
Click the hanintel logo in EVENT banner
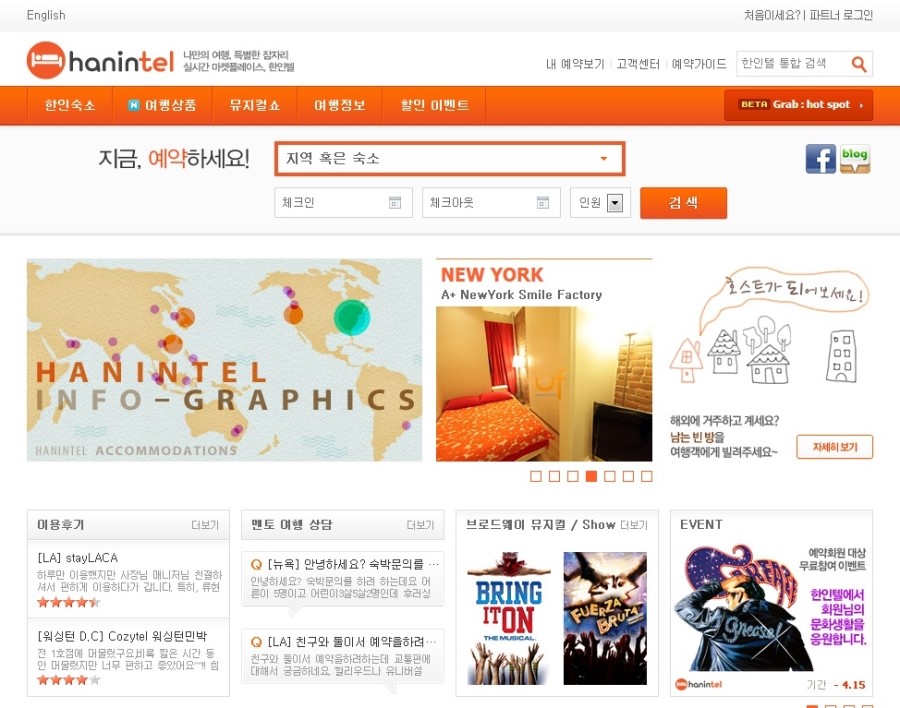pyautogui.click(x=699, y=684)
